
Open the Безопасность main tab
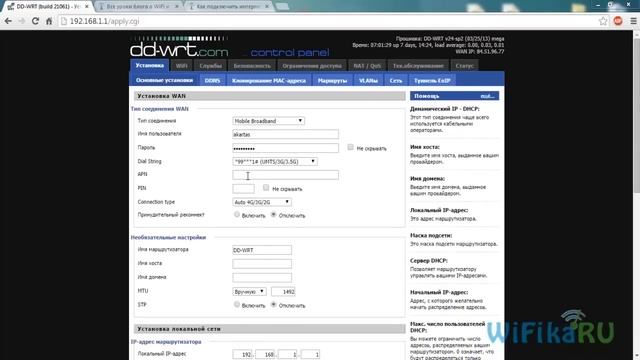pos(252,66)
